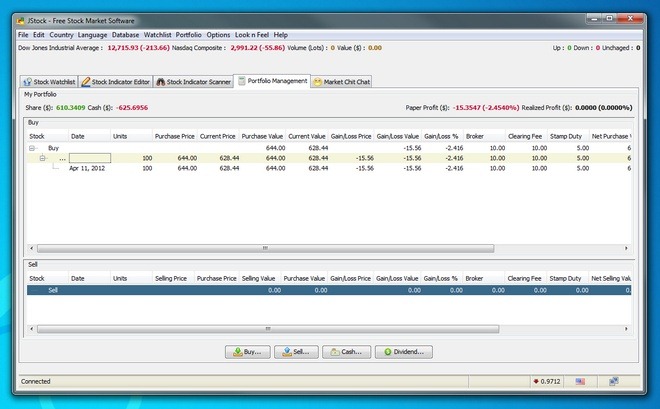Open the Language menu

point(92,35)
